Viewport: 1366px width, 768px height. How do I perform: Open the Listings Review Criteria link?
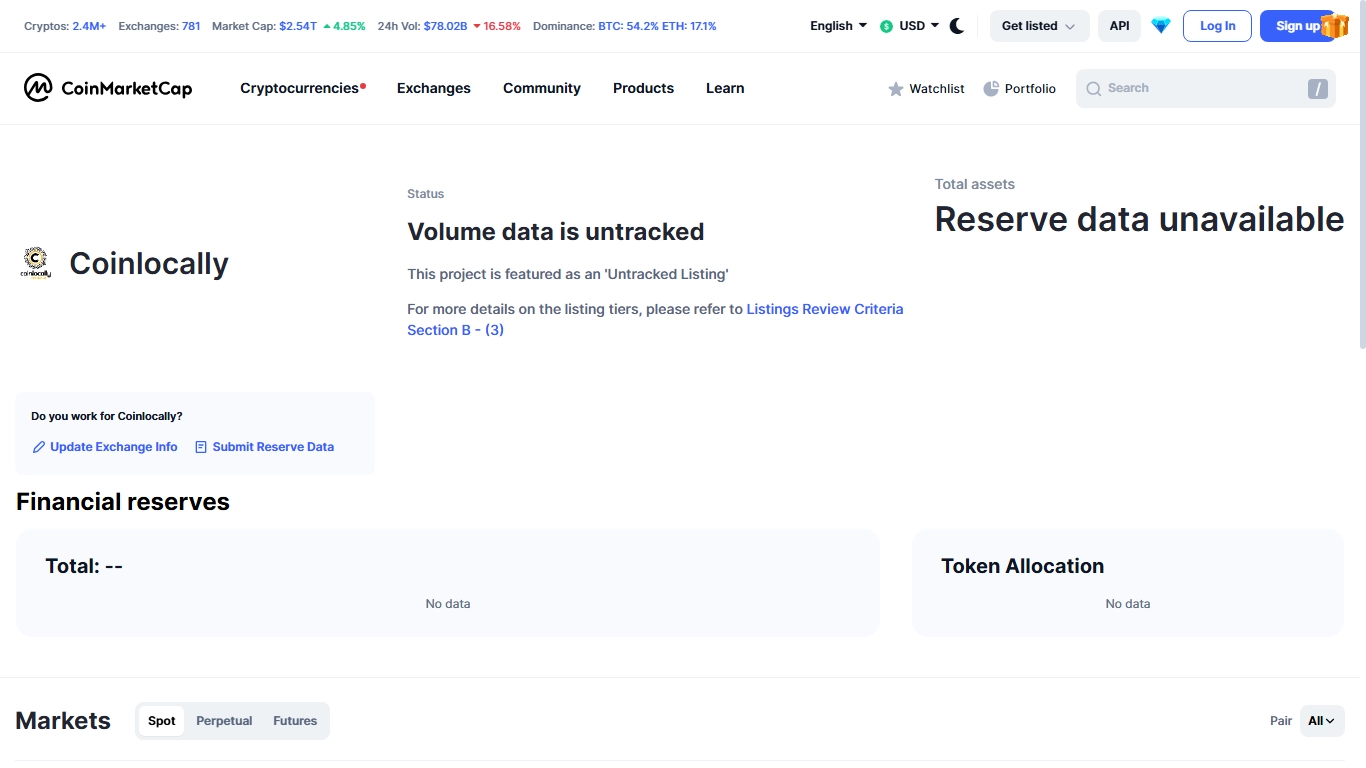pyautogui.click(x=655, y=319)
